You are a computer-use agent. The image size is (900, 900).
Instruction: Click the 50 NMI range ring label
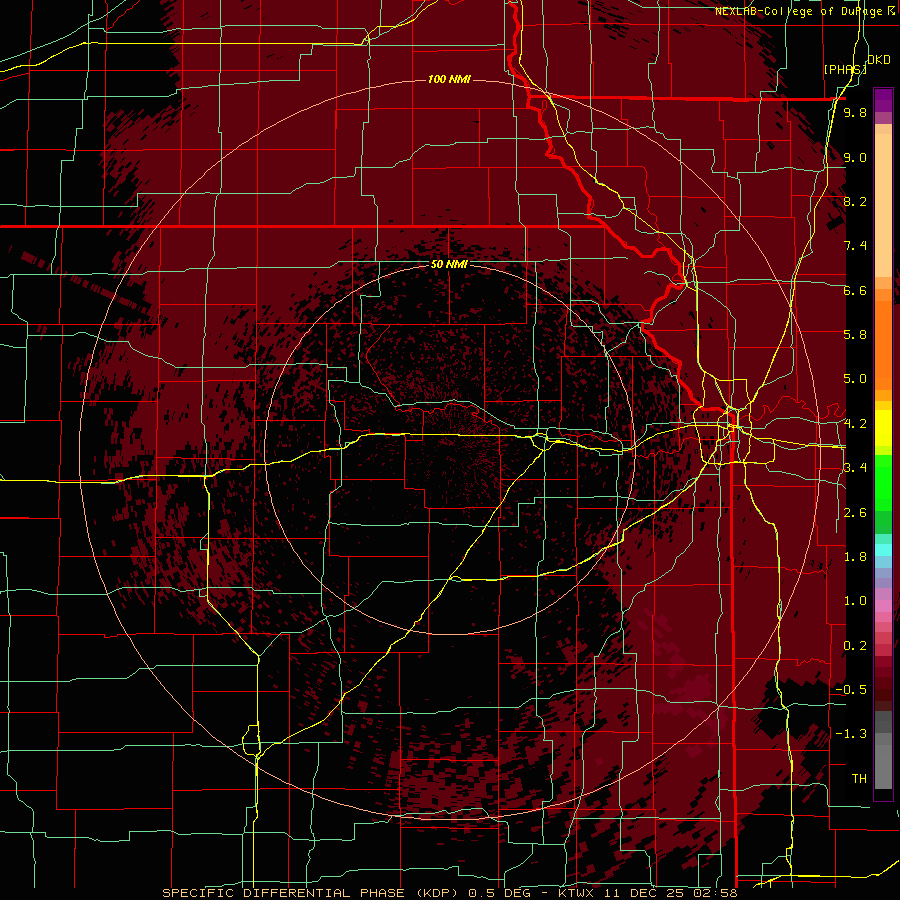tap(449, 264)
